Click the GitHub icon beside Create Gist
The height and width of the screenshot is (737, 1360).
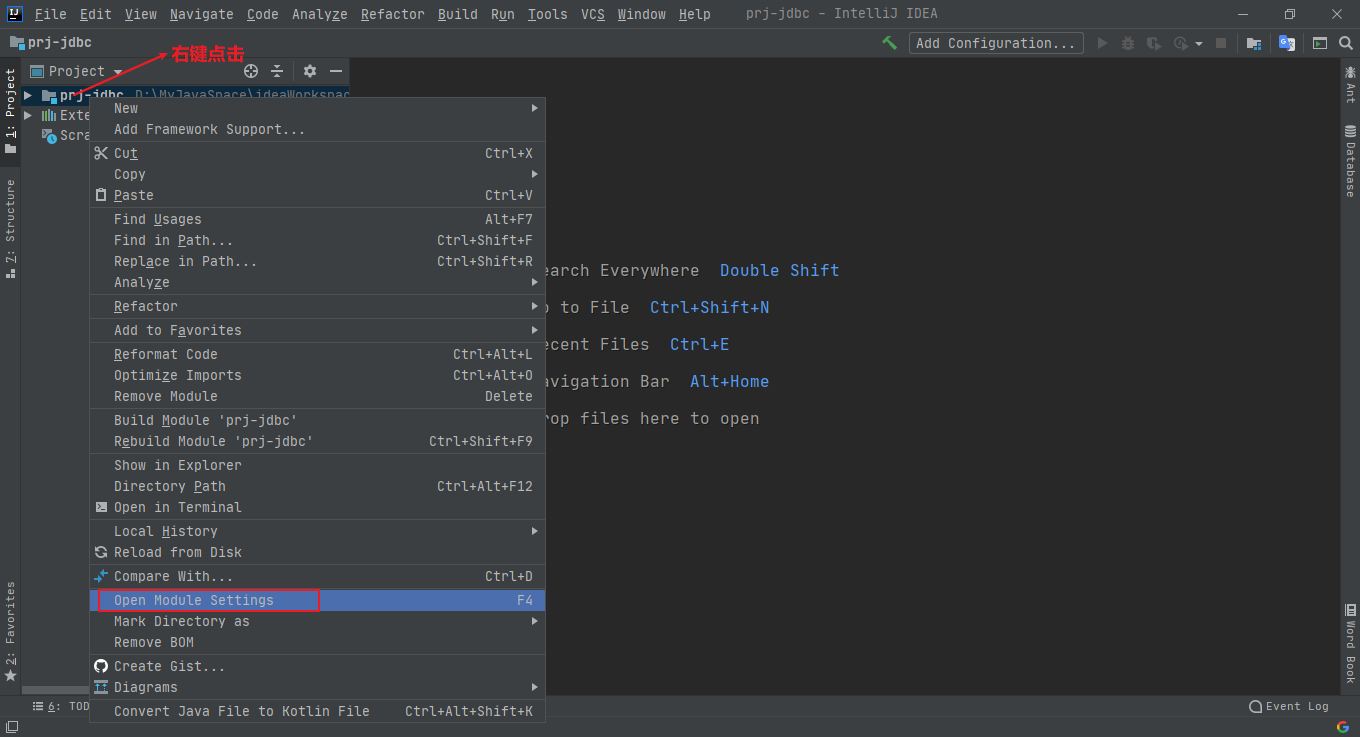(101, 666)
